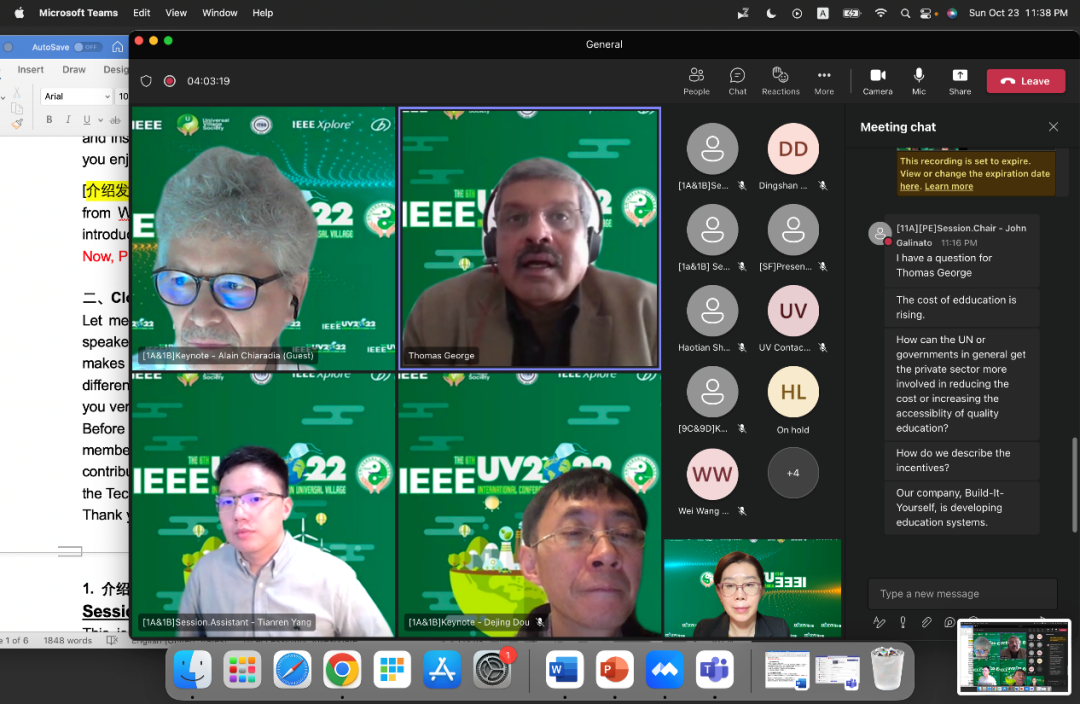The height and width of the screenshot is (704, 1080).
Task: Open the Chat button in meeting toolbar
Action: 737,81
